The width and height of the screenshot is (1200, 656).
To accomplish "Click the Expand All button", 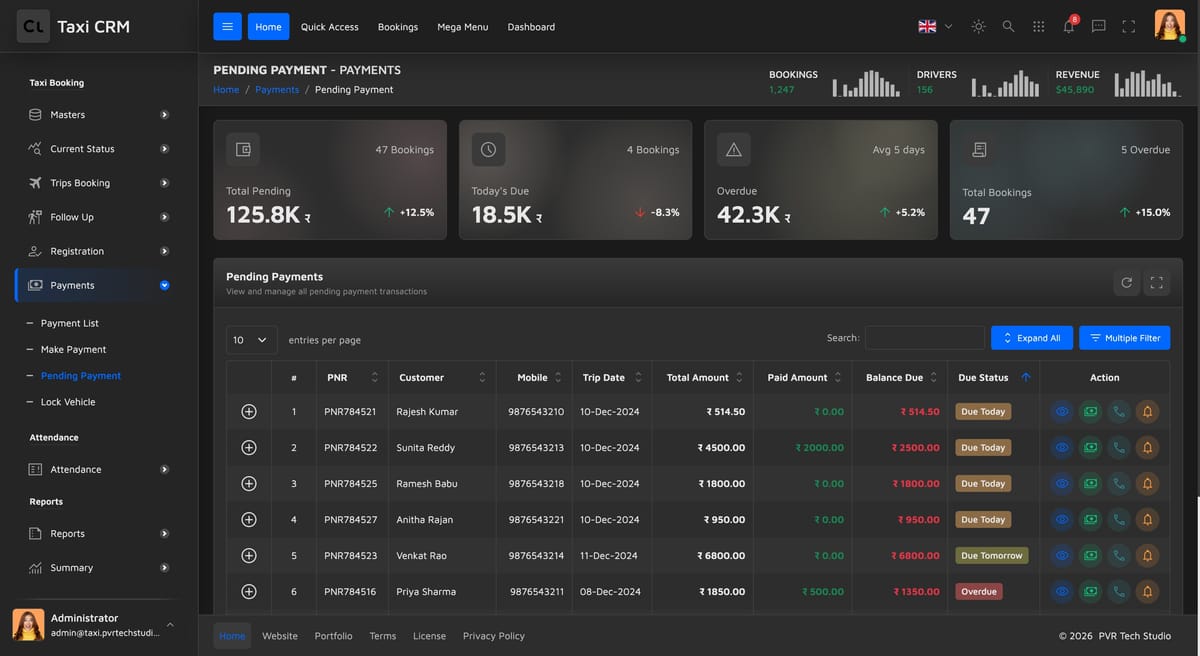I will pos(1032,338).
